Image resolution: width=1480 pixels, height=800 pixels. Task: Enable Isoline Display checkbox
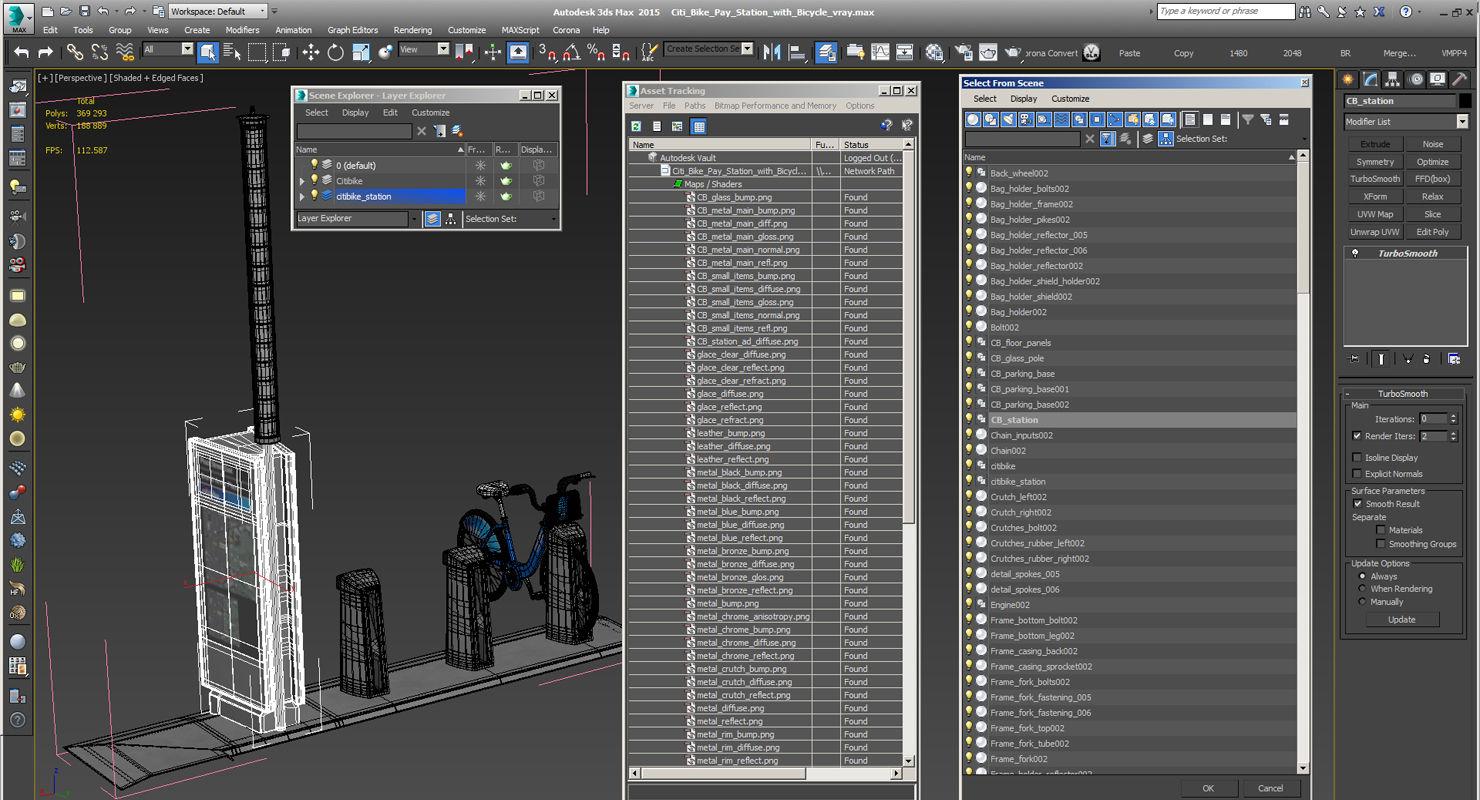click(1357, 457)
